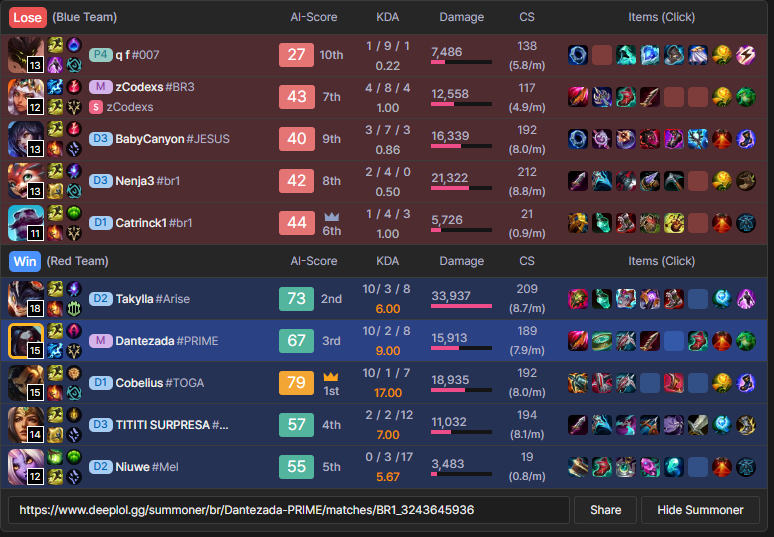774x537 pixels.
Task: Click keystone rune icon next to Cobelius
Action: click(x=74, y=373)
